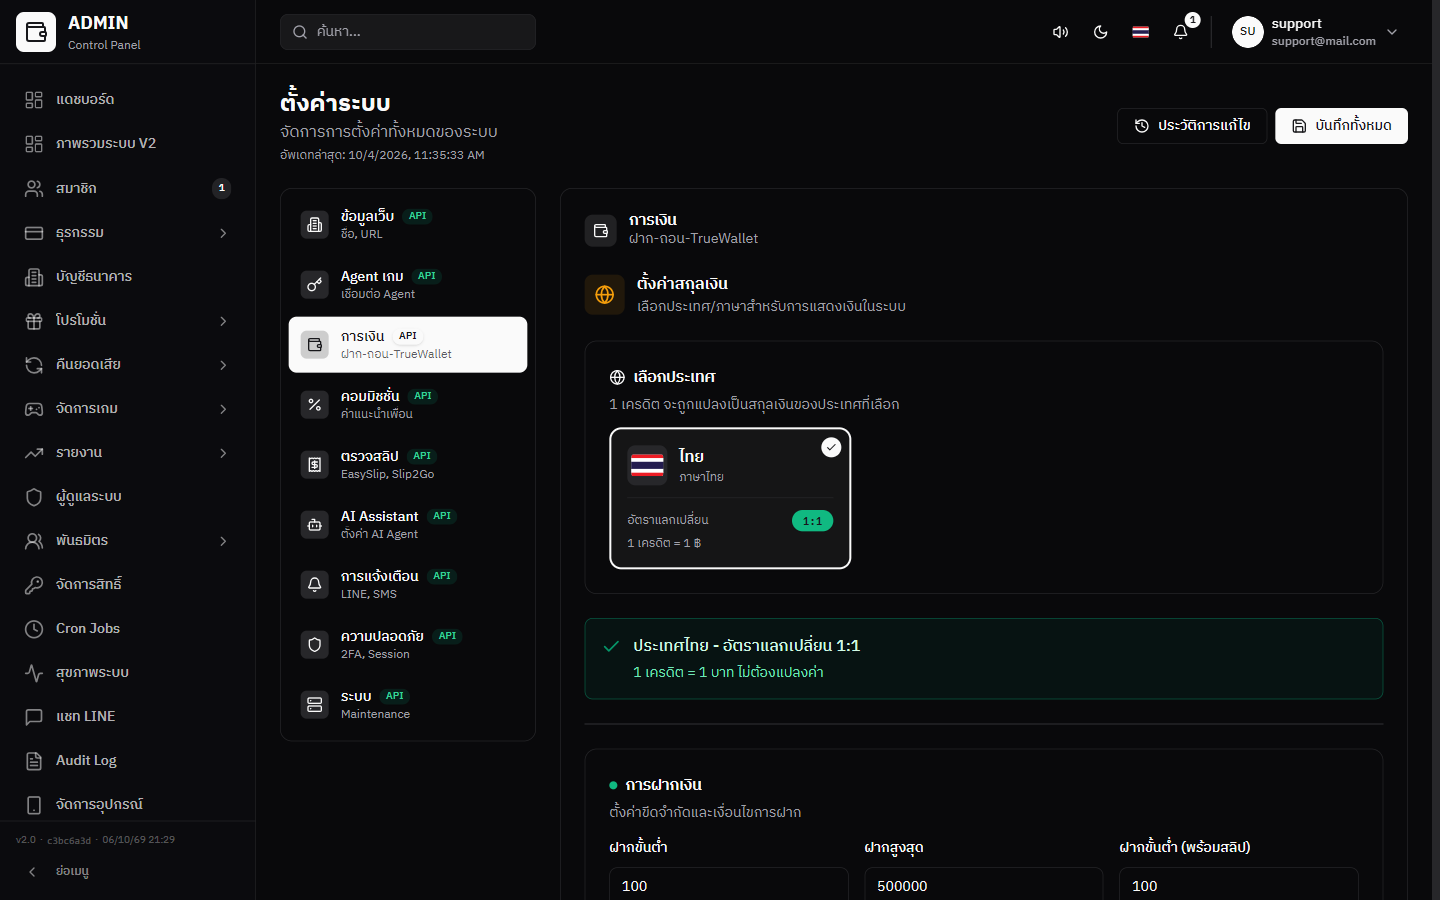Expand the รายงาน submenu chevron

(x=223, y=453)
